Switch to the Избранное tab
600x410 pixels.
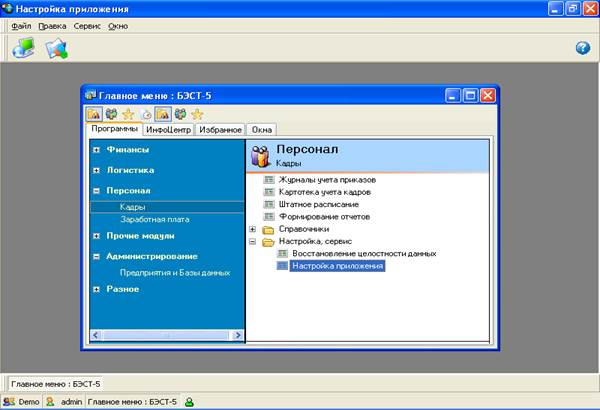click(x=219, y=130)
